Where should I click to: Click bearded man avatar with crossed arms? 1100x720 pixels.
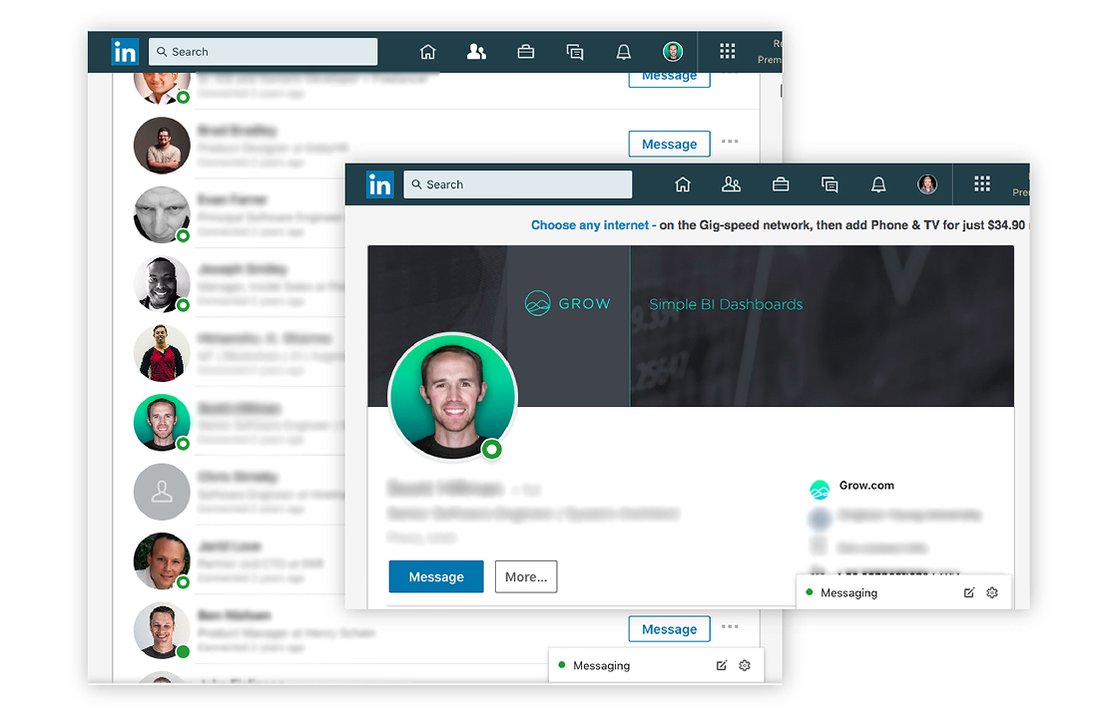click(162, 145)
